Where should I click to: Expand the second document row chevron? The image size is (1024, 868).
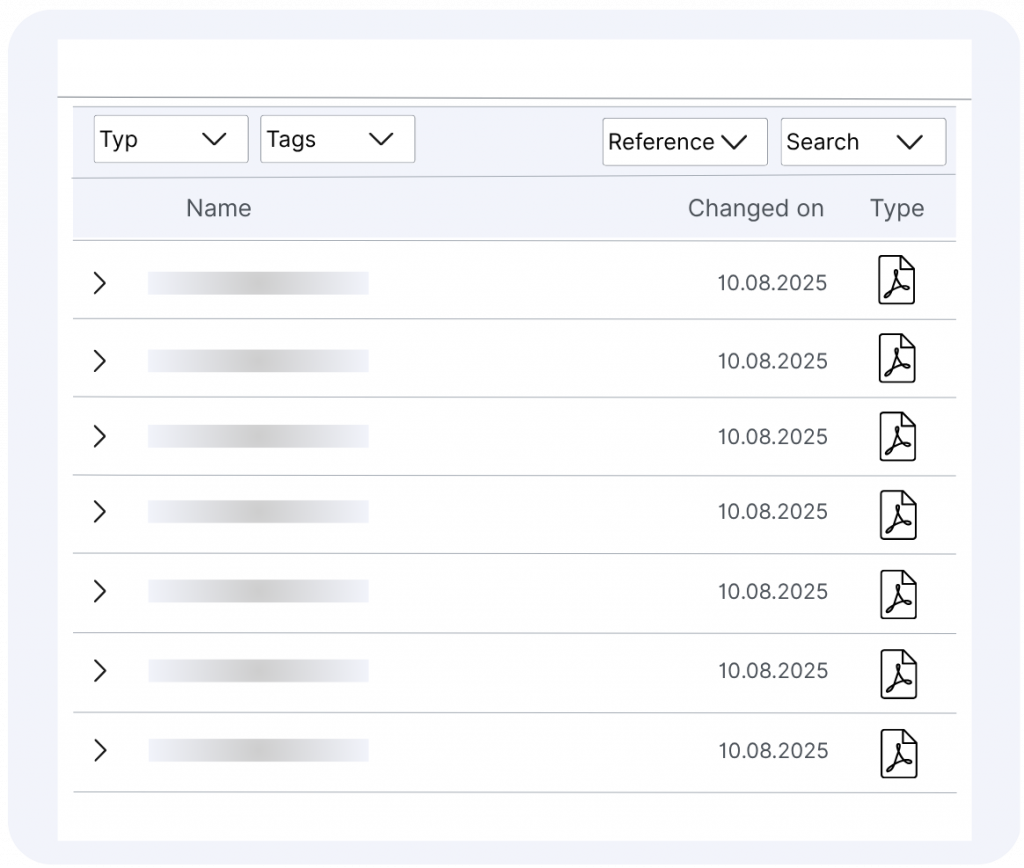pyautogui.click(x=99, y=360)
